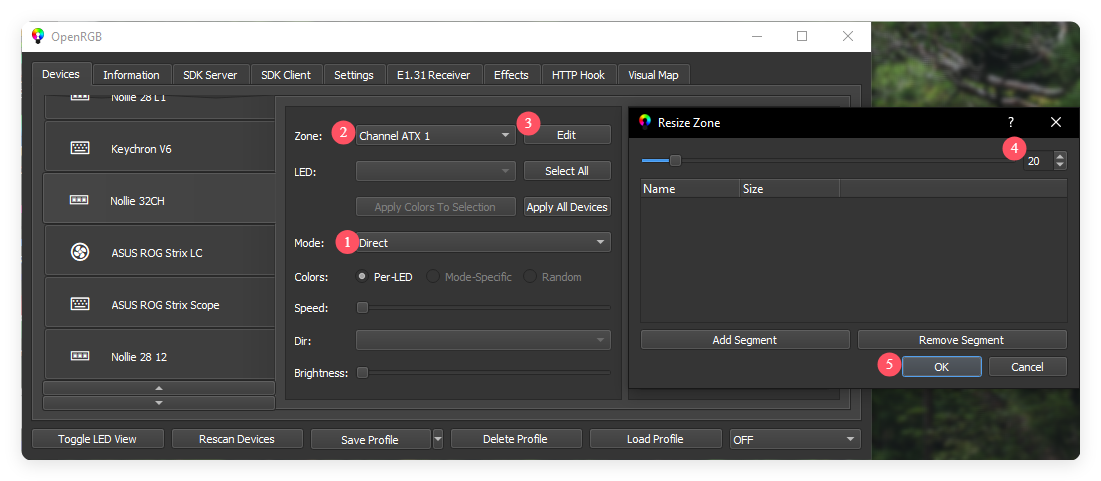This screenshot has height=481, width=1101.
Task: Cancel the Resize Zone dialog
Action: (x=1028, y=367)
